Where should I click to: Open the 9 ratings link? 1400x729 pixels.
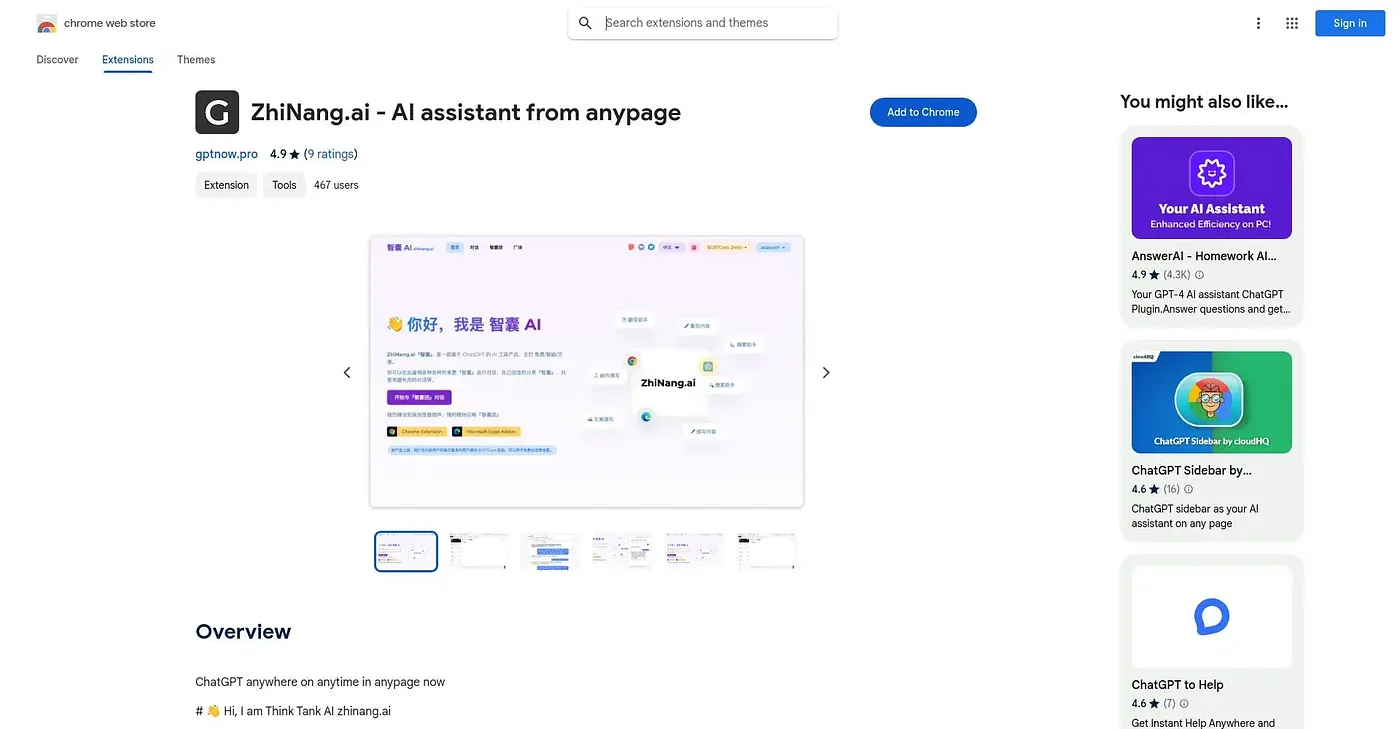(x=330, y=154)
